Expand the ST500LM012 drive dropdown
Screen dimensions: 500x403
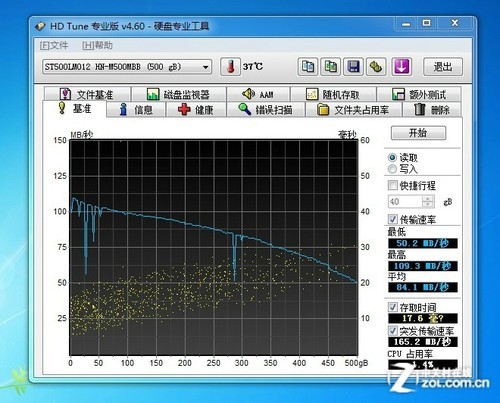[x=127, y=67]
